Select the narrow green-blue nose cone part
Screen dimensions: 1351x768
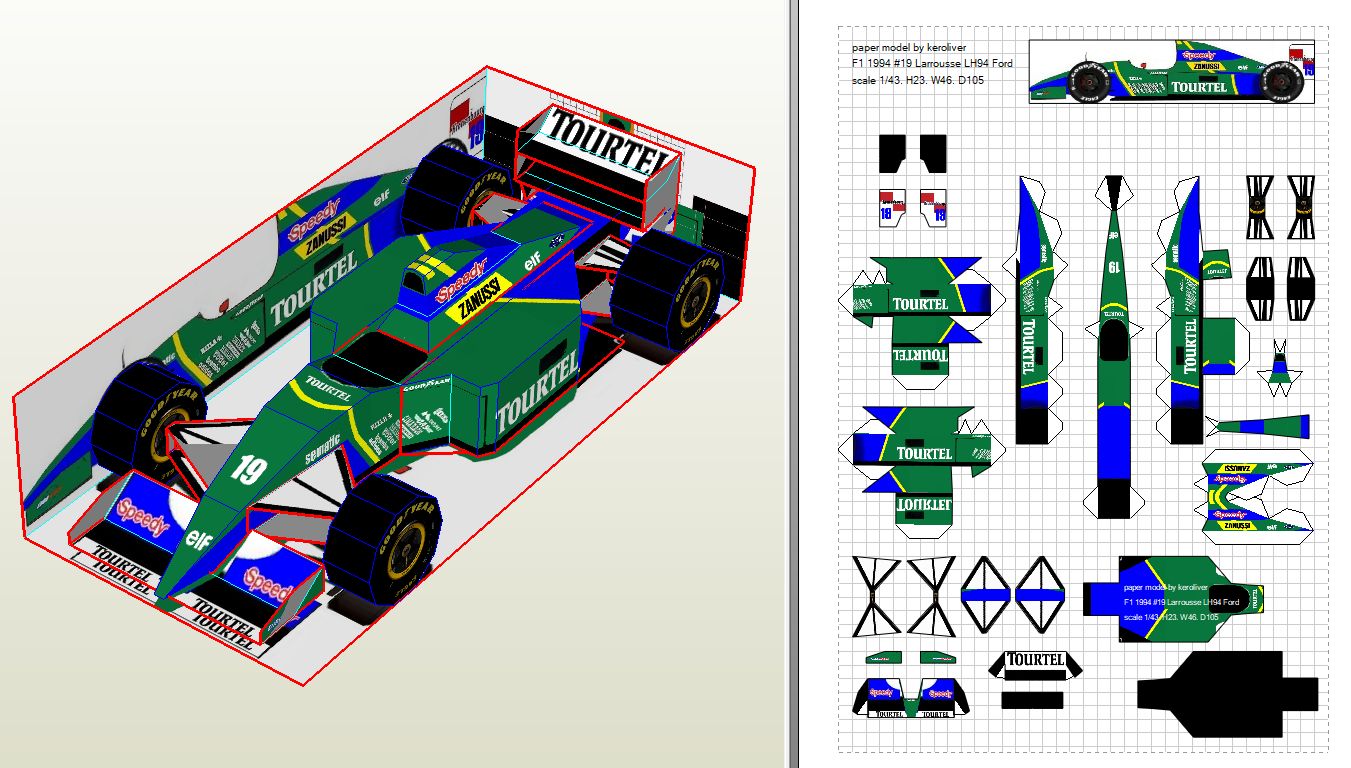[1258, 426]
